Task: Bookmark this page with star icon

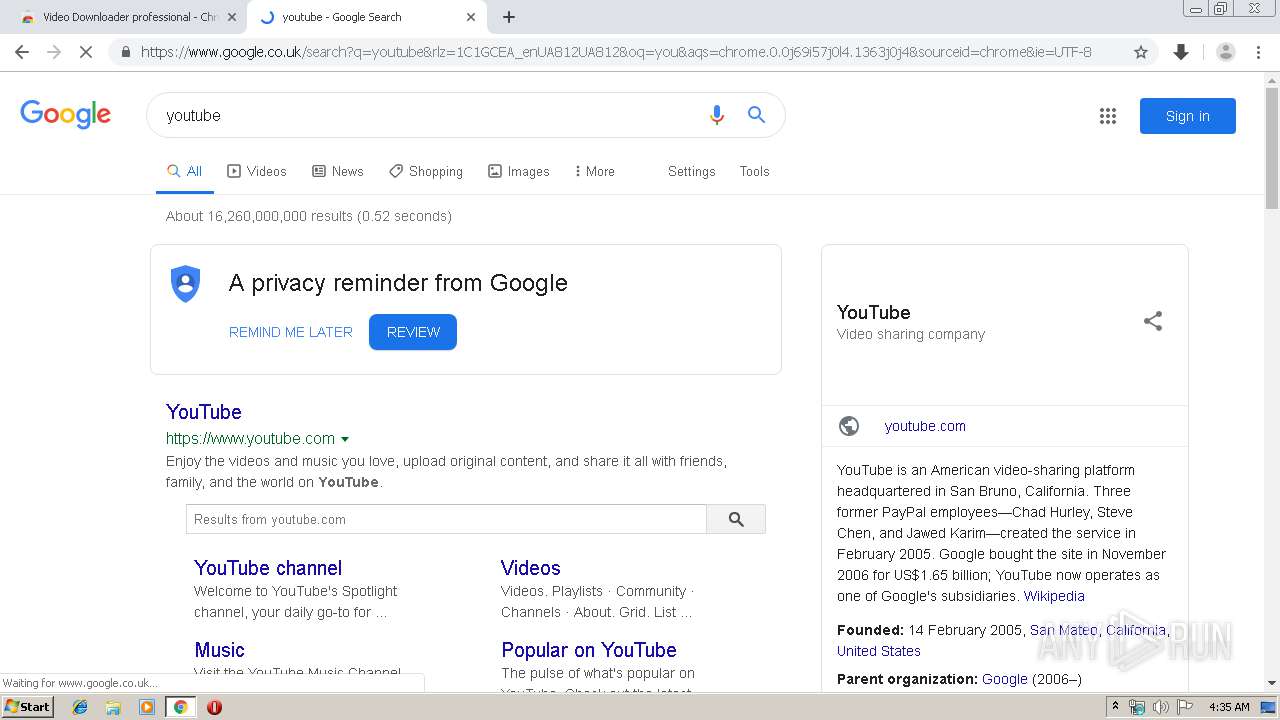Action: [1141, 52]
